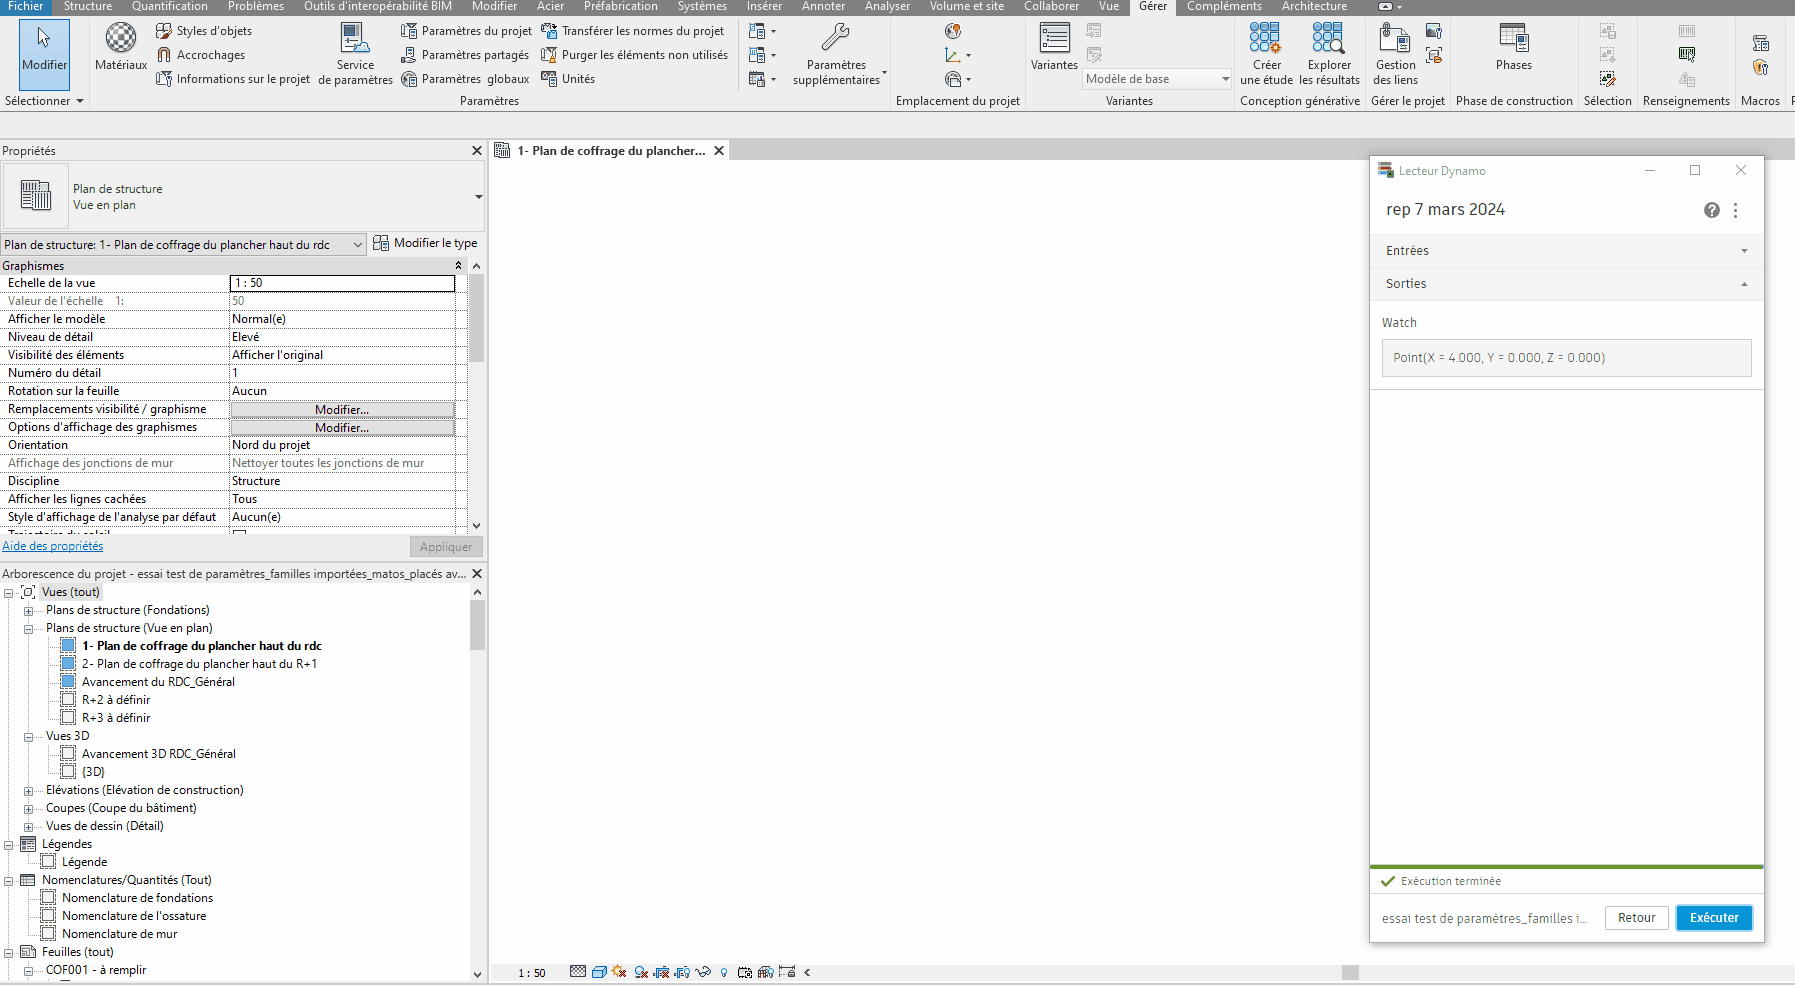This screenshot has height=985, width=1795.
Task: Click the visual style cube icon in view bar
Action: tap(599, 972)
